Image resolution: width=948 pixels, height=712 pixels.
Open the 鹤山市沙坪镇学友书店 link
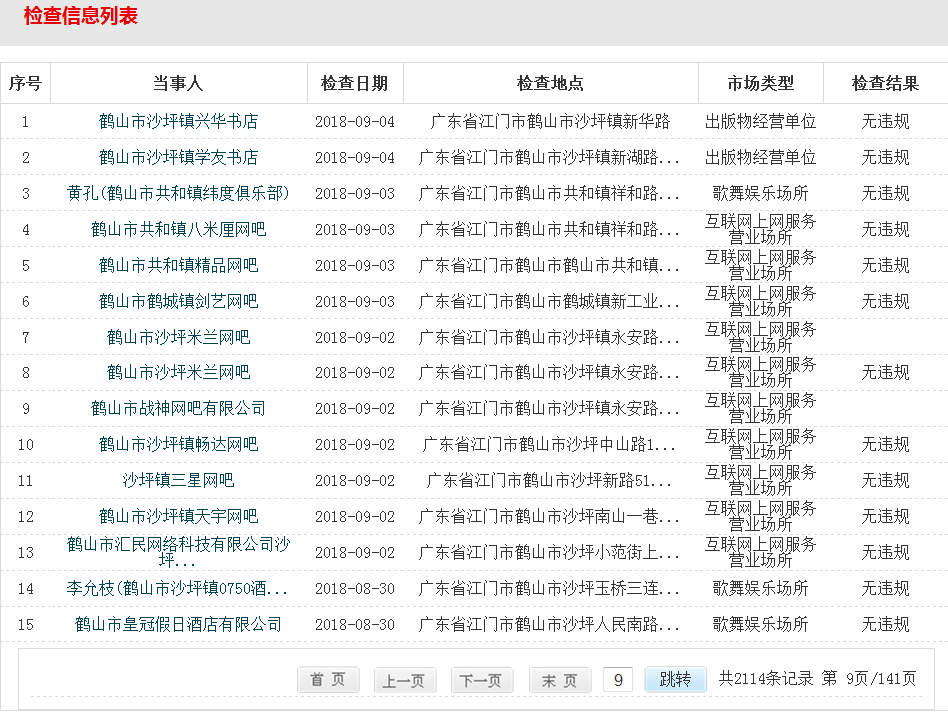pos(178,157)
